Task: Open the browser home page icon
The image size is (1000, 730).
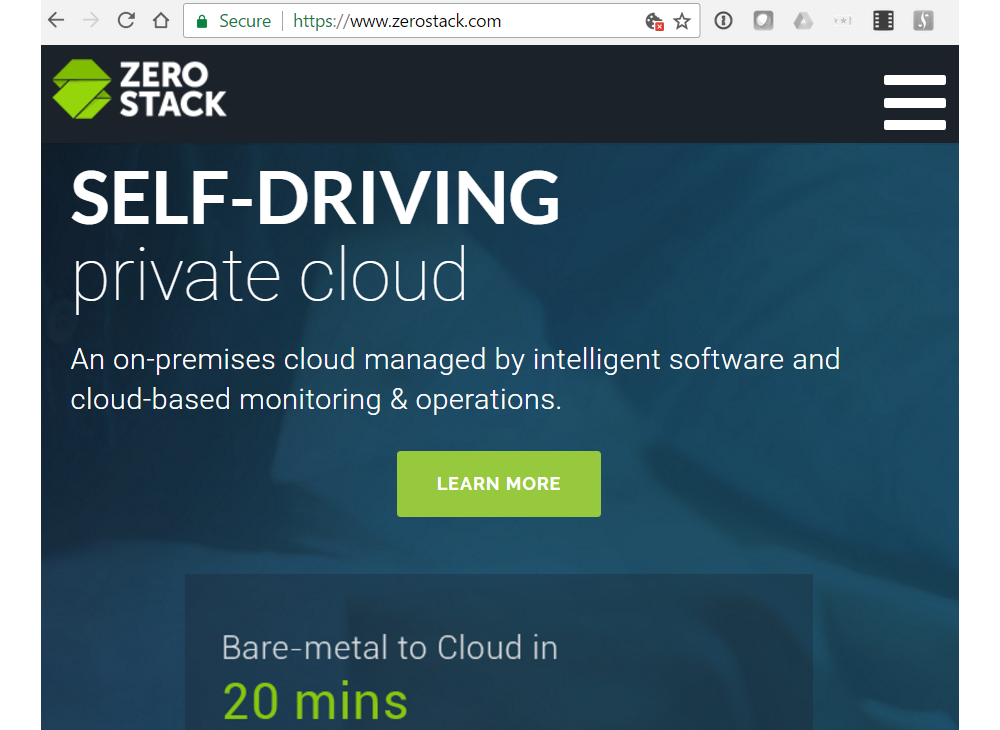Action: click(x=161, y=20)
